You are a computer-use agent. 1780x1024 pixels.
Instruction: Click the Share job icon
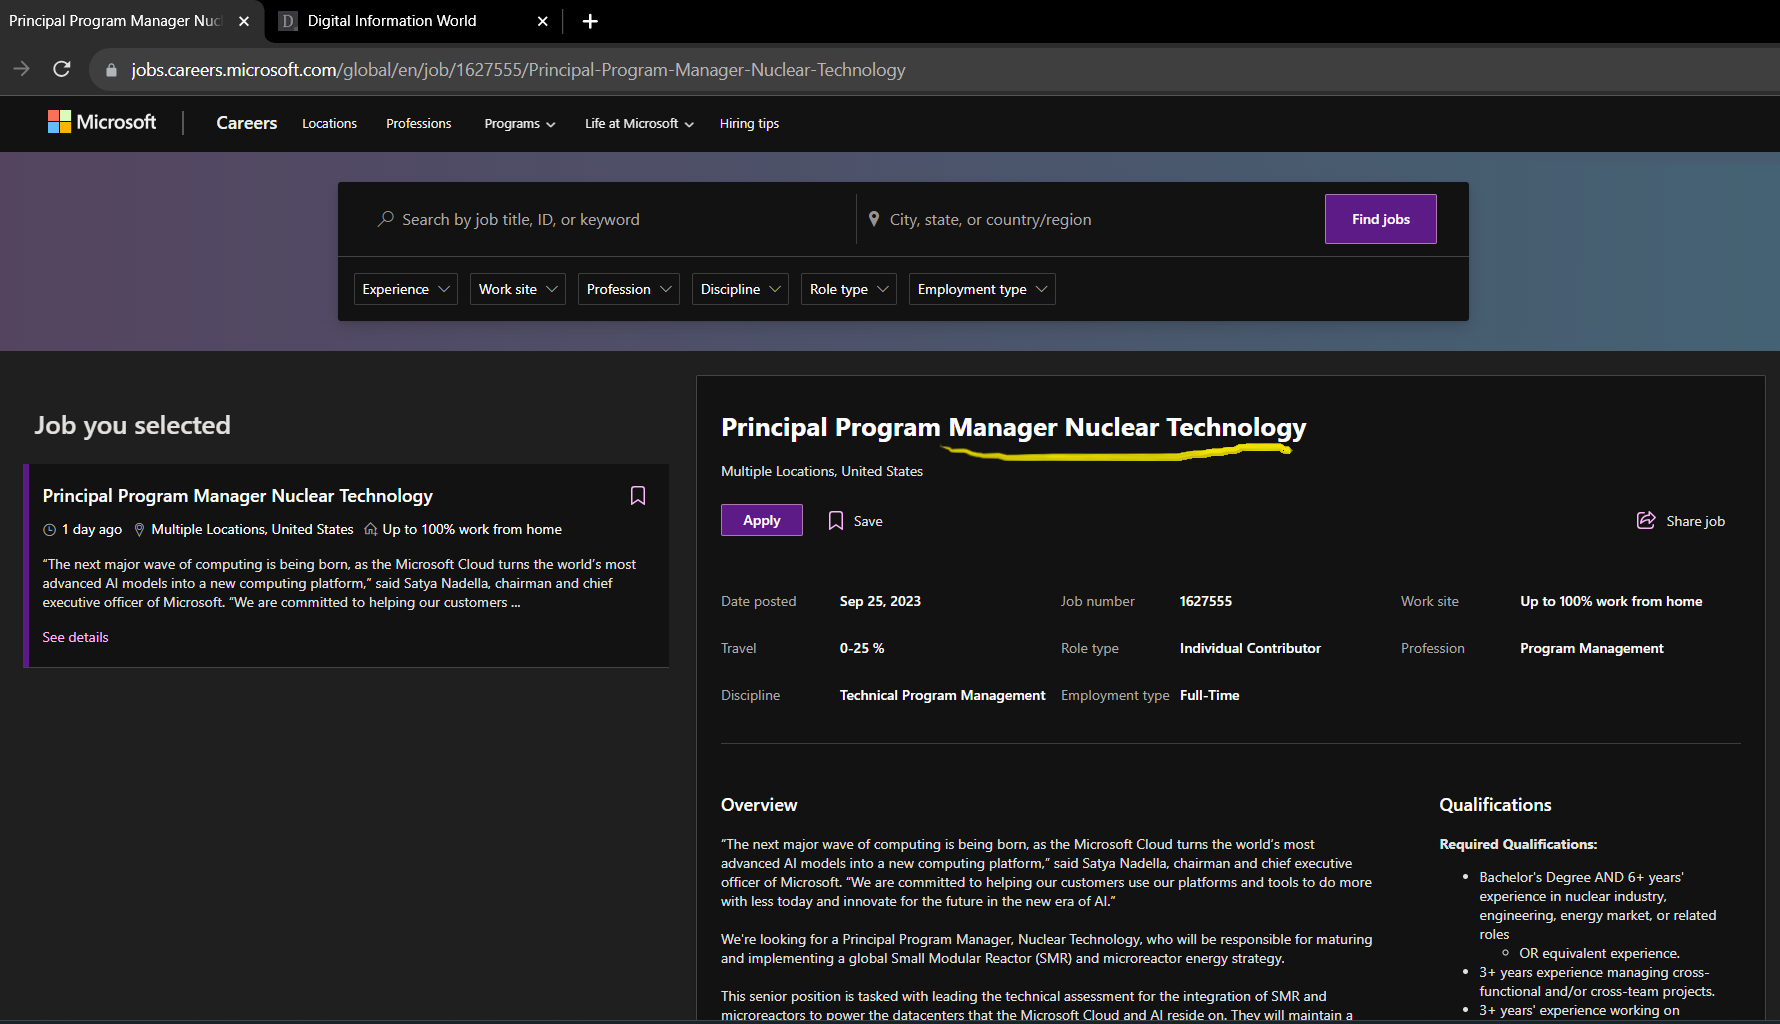(1646, 520)
